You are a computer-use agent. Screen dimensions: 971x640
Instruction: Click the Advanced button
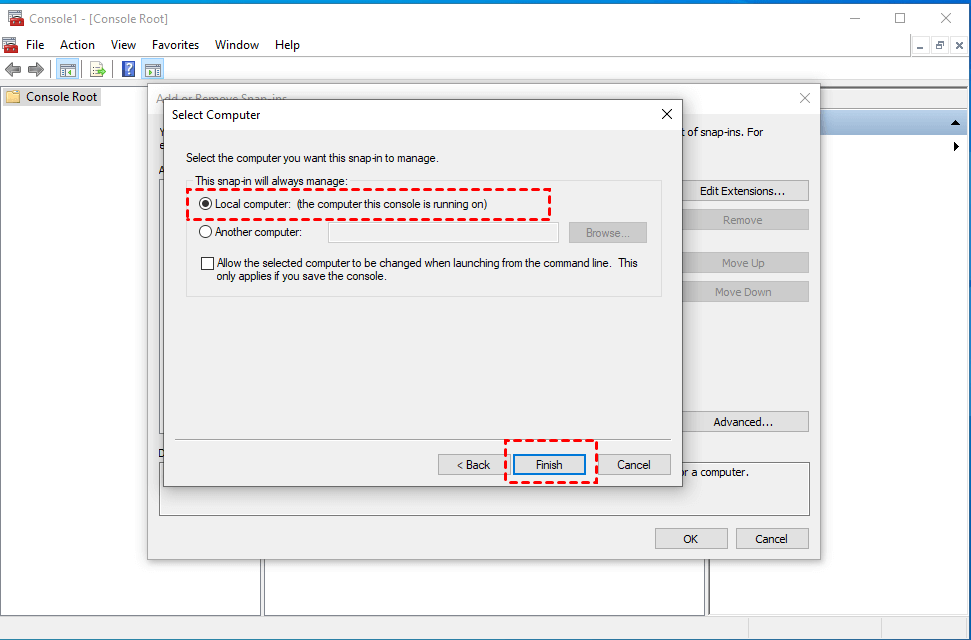pos(745,422)
